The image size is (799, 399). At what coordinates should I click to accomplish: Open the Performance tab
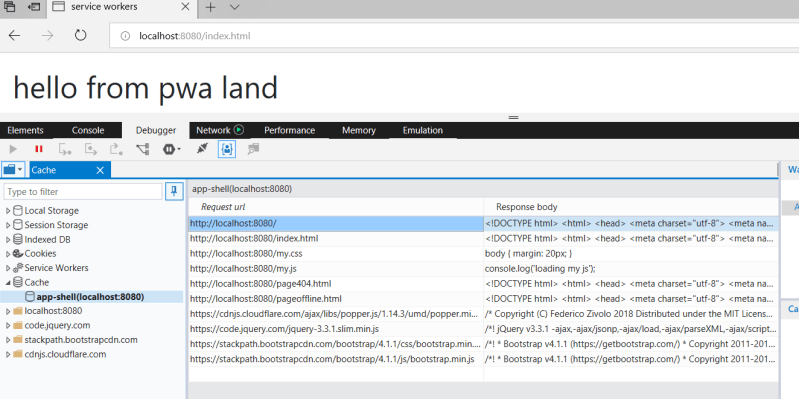click(289, 130)
